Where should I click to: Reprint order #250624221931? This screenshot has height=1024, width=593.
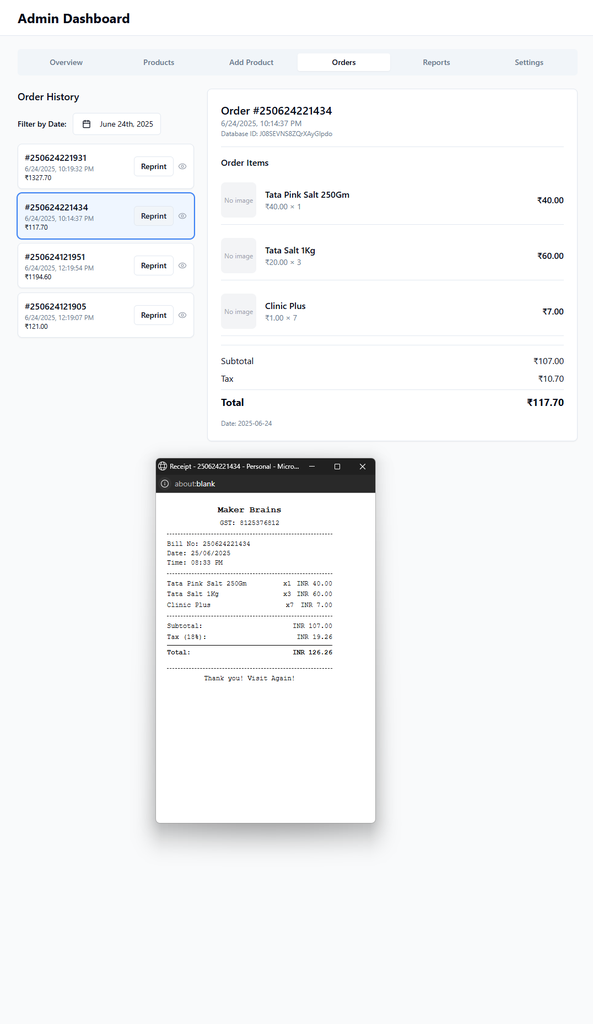tap(153, 167)
